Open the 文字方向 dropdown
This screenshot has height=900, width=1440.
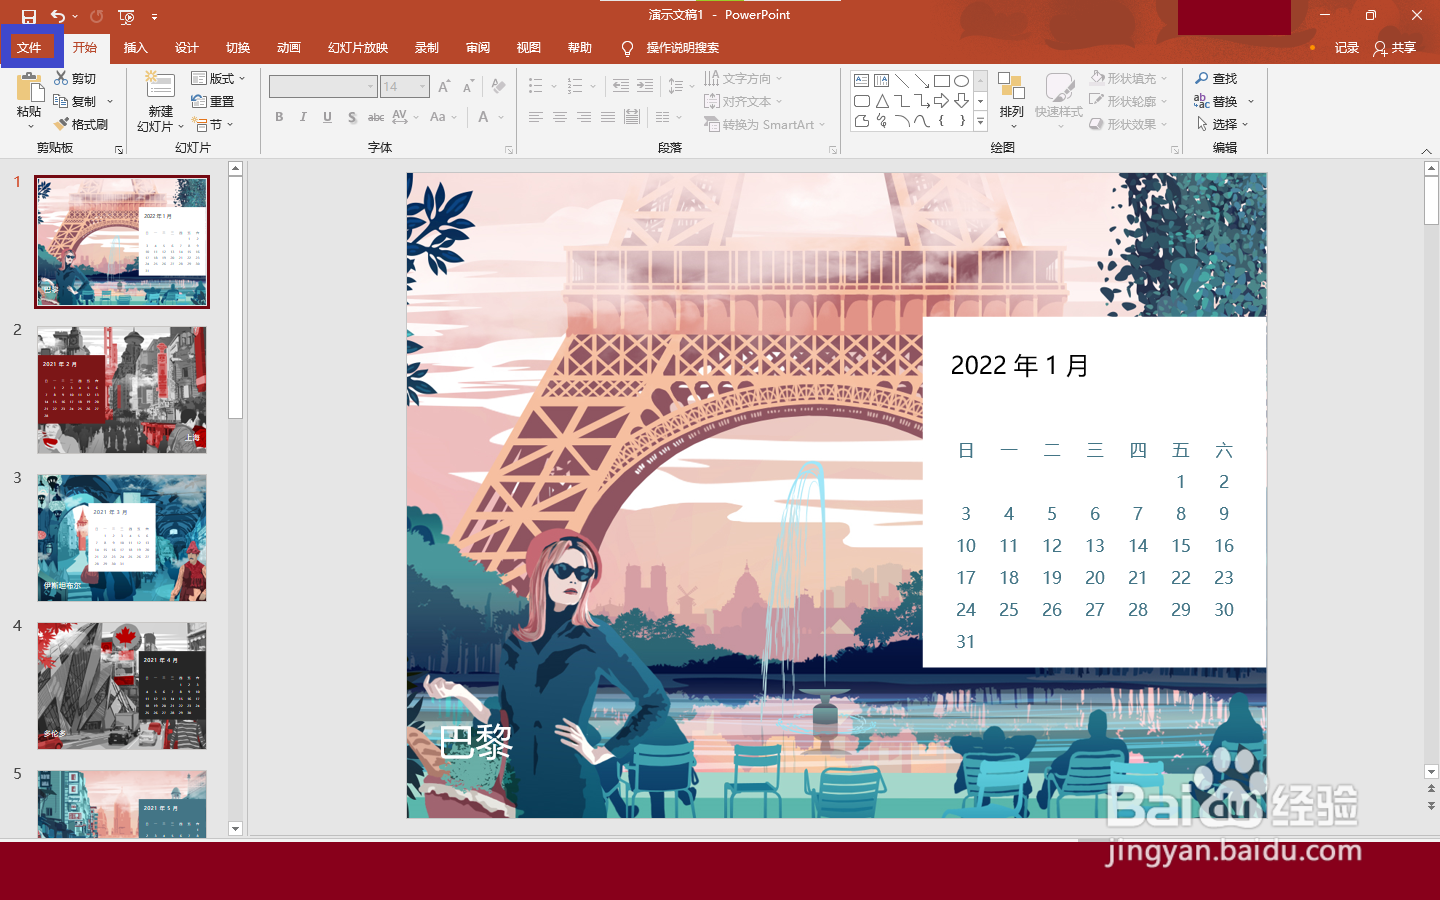tap(743, 78)
